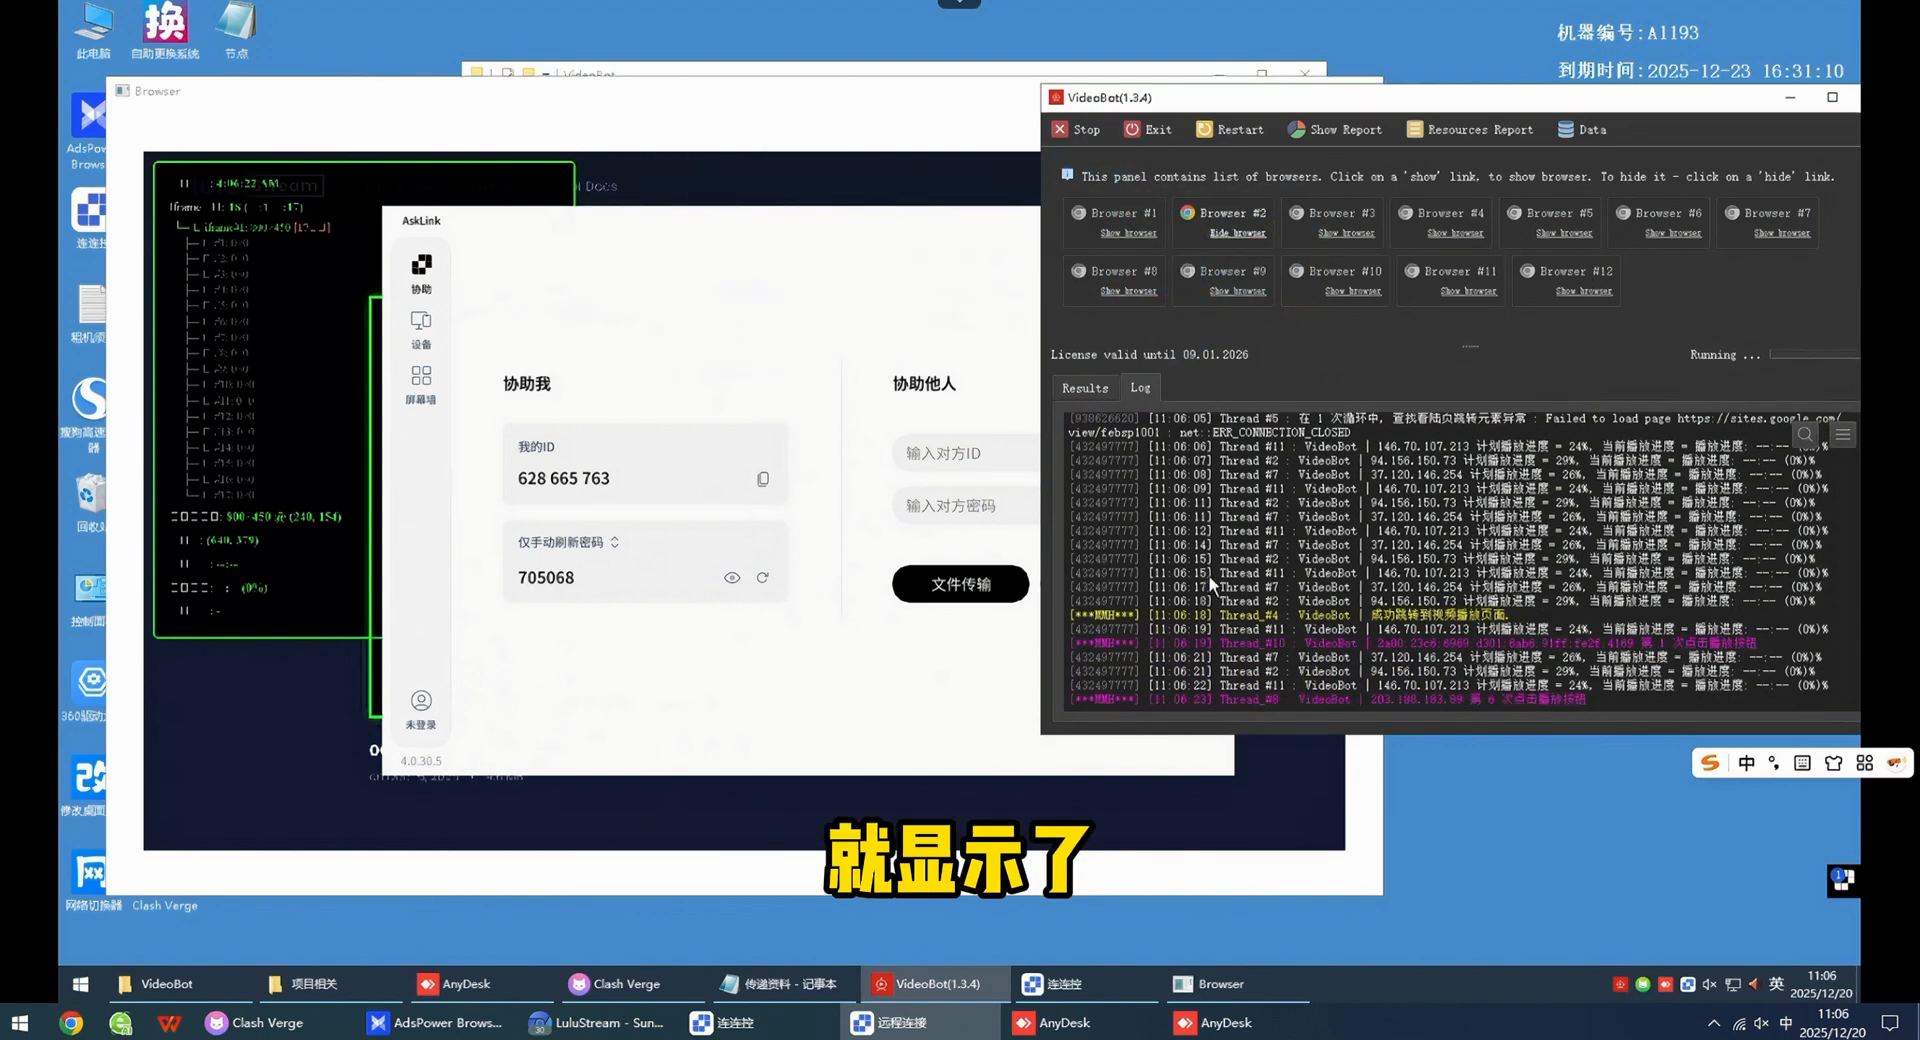Click Hide browser link under Browser #2
Image resolution: width=1920 pixels, height=1040 pixels.
click(x=1238, y=233)
